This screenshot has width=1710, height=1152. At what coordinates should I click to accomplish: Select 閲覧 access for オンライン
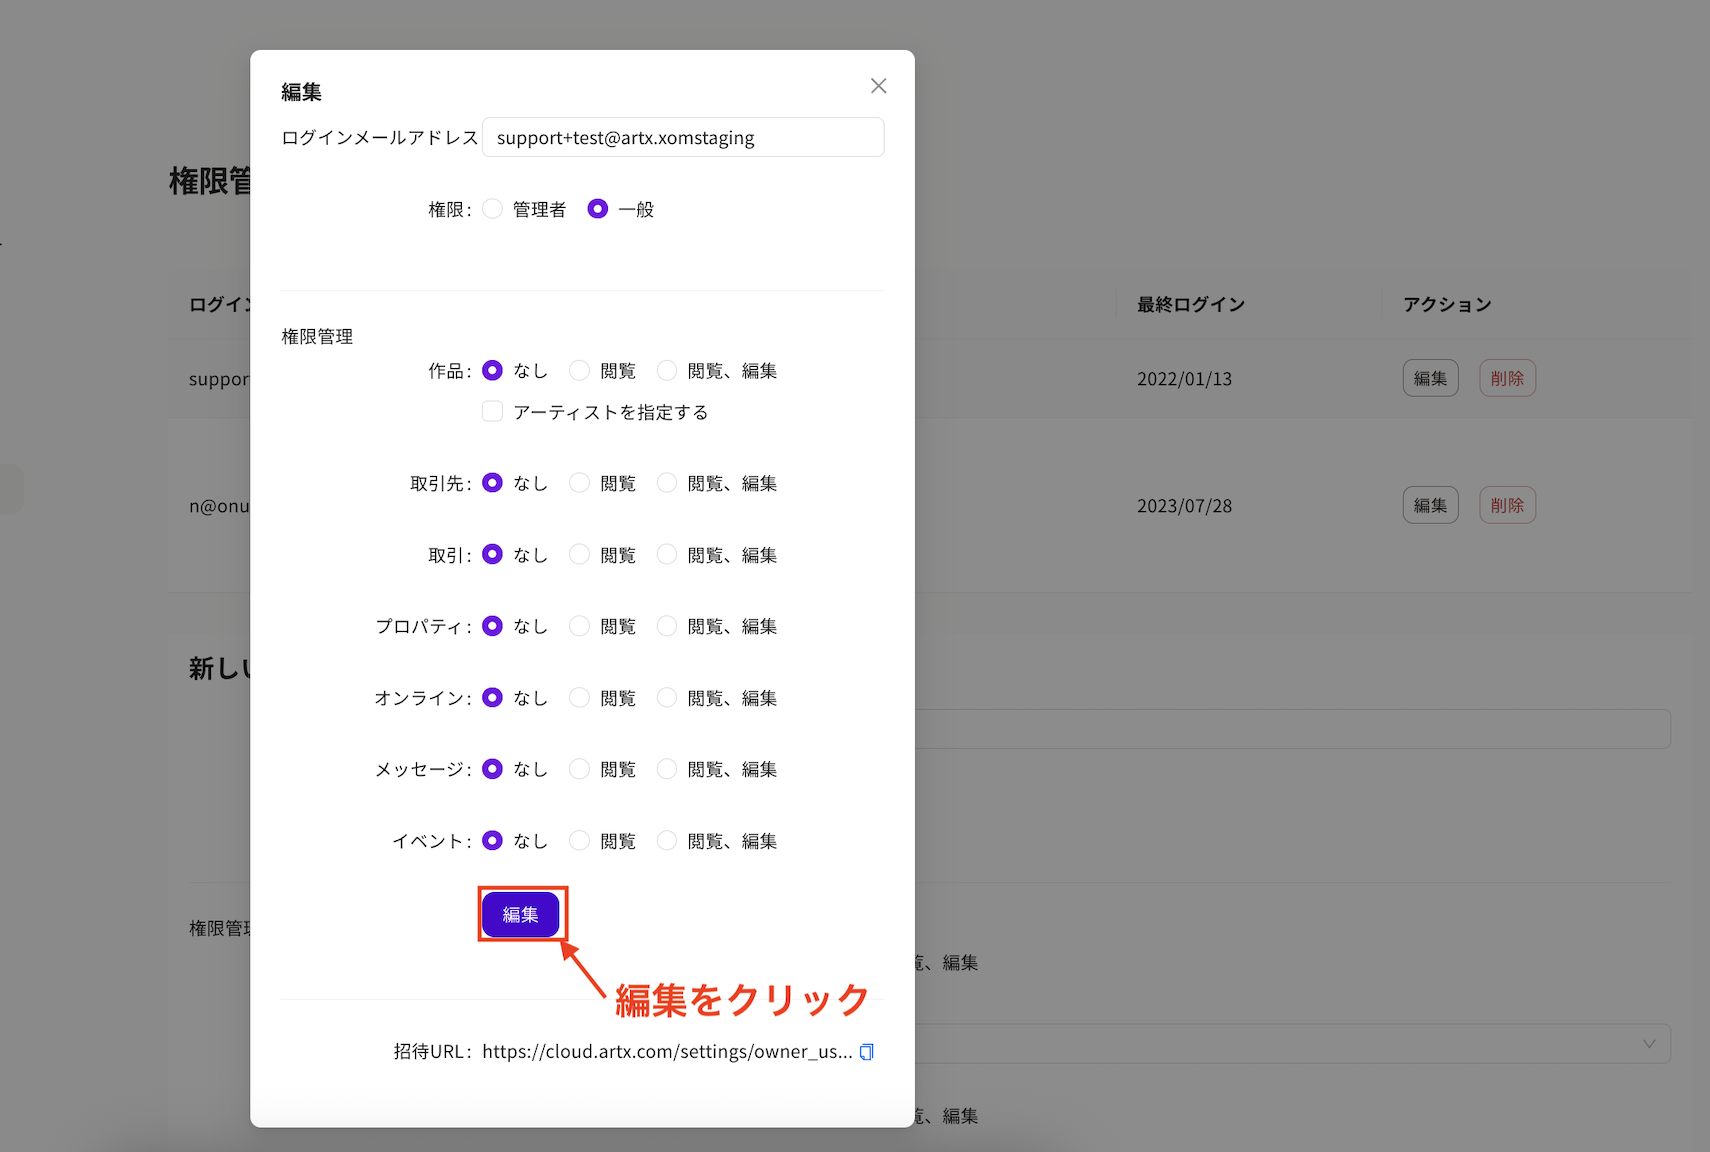click(x=580, y=698)
